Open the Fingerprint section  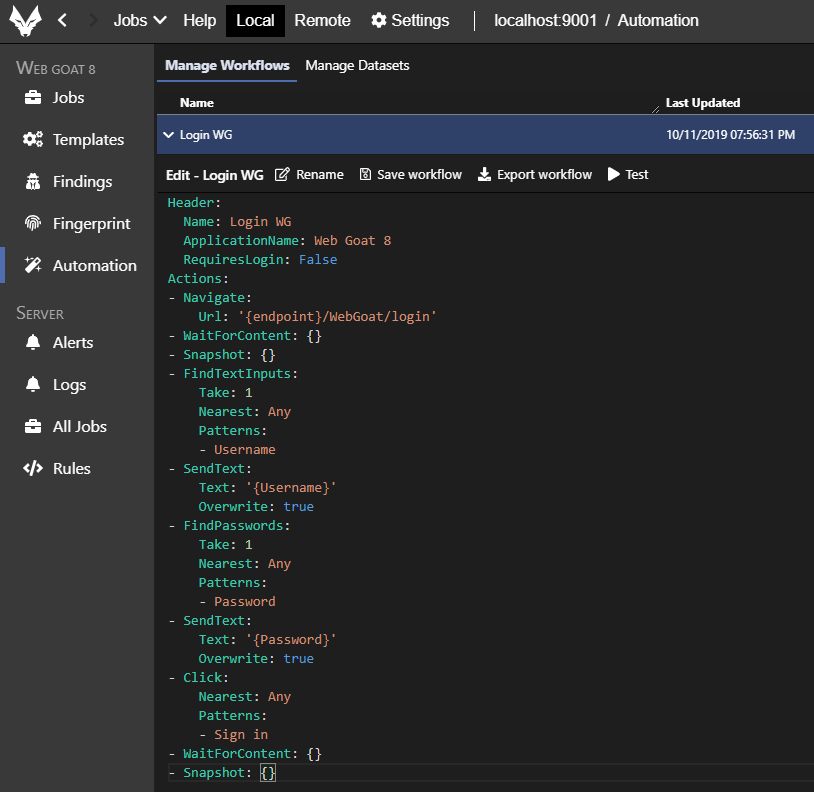click(91, 224)
